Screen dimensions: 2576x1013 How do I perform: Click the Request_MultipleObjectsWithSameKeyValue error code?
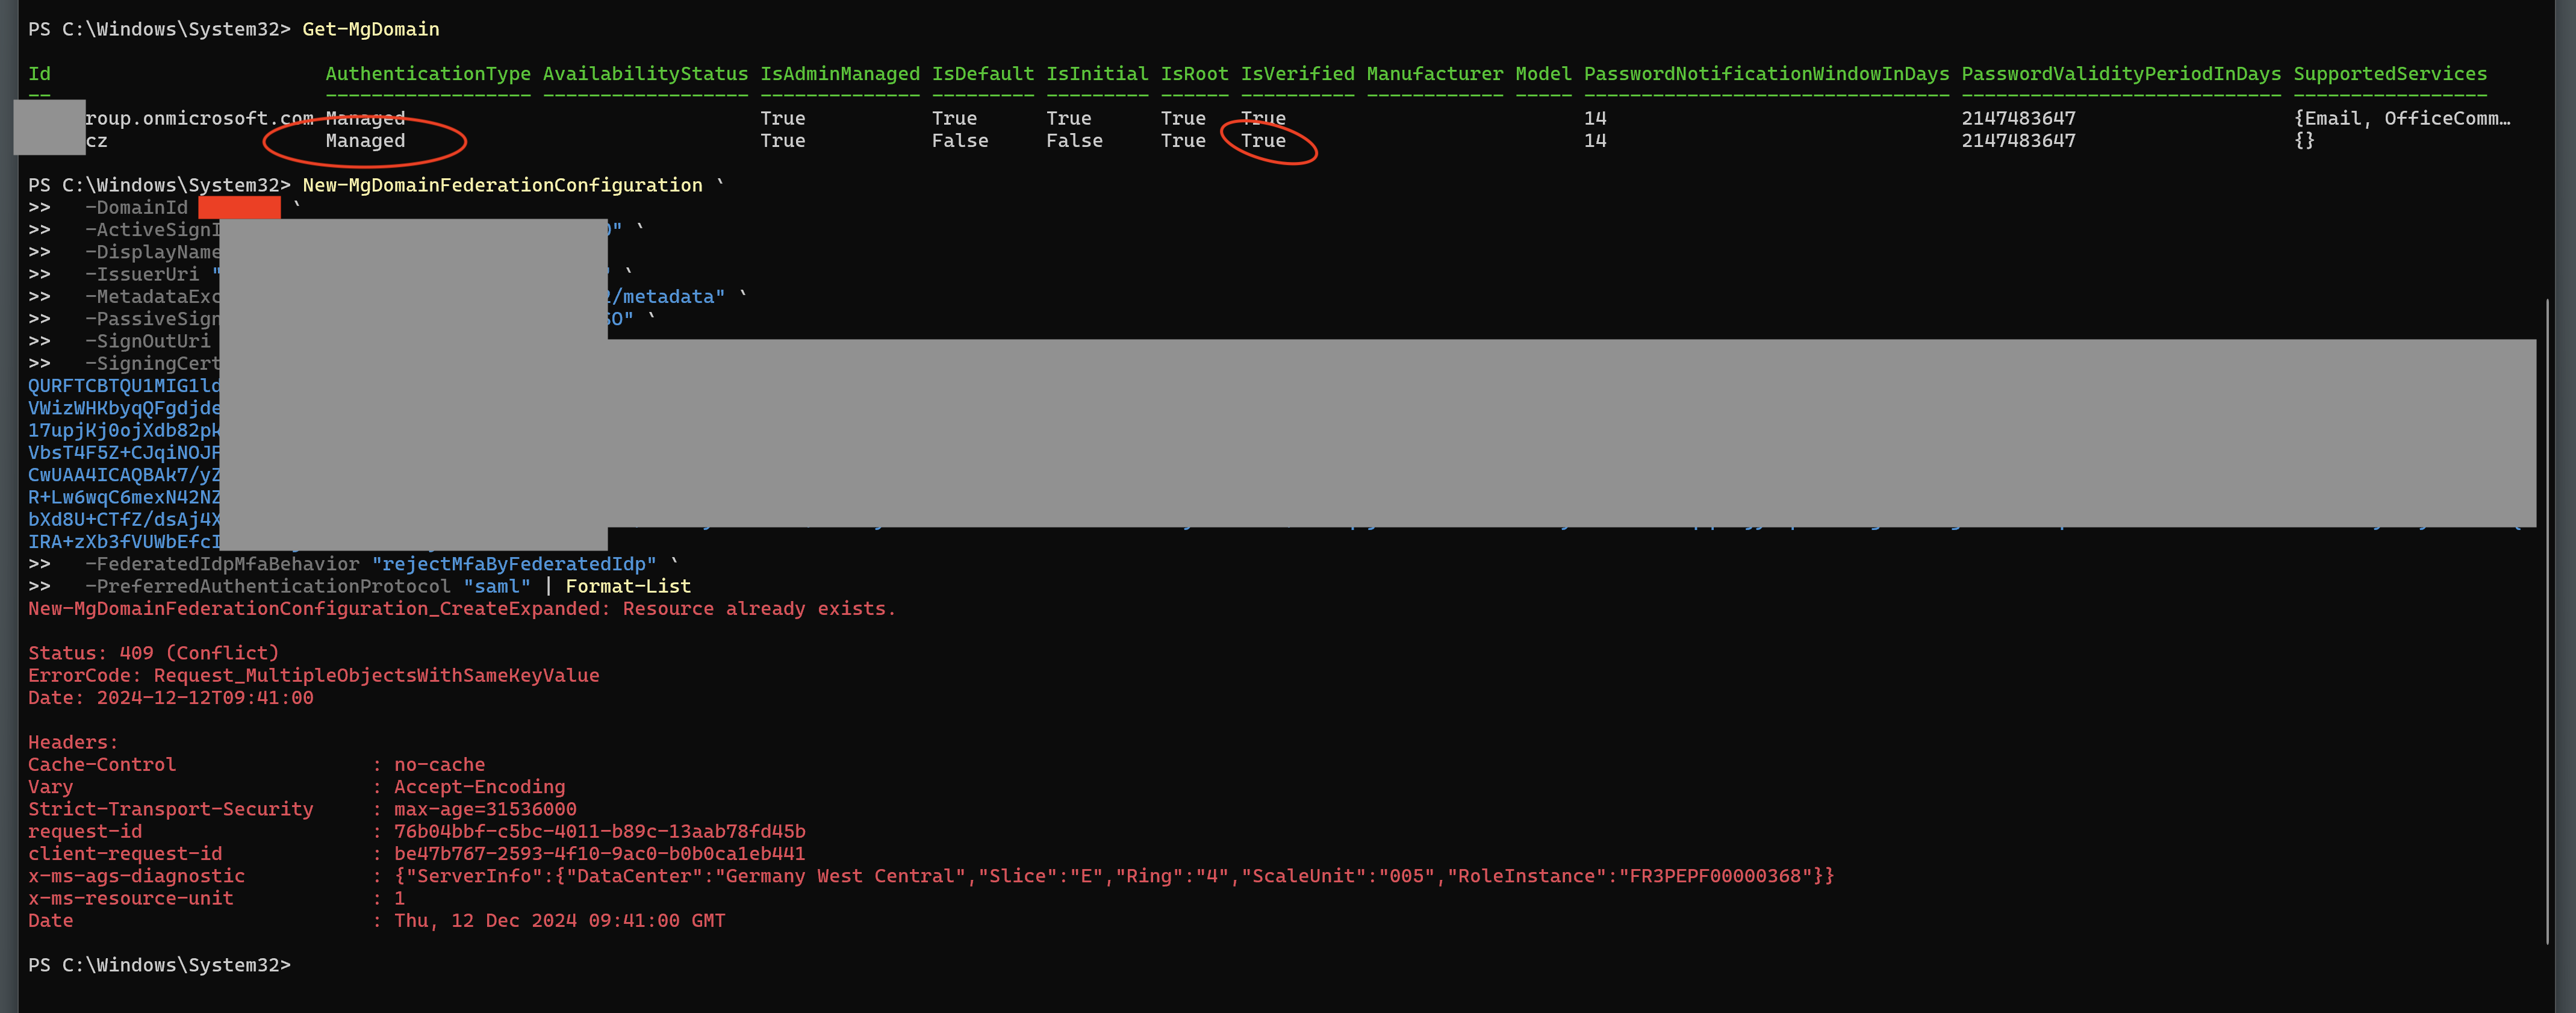(376, 675)
